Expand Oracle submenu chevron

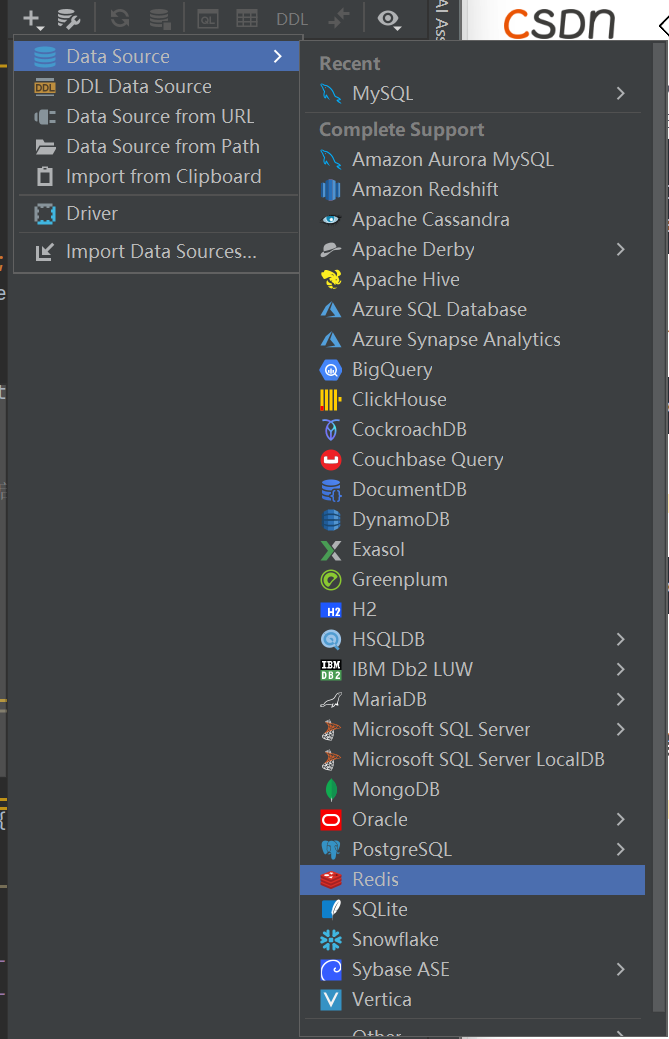(620, 819)
